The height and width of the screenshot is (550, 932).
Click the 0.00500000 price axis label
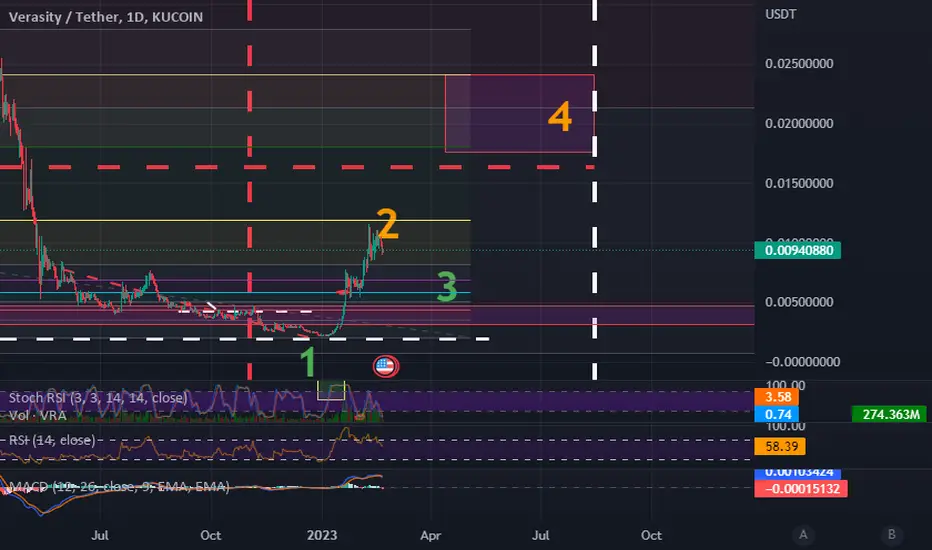[x=799, y=302]
